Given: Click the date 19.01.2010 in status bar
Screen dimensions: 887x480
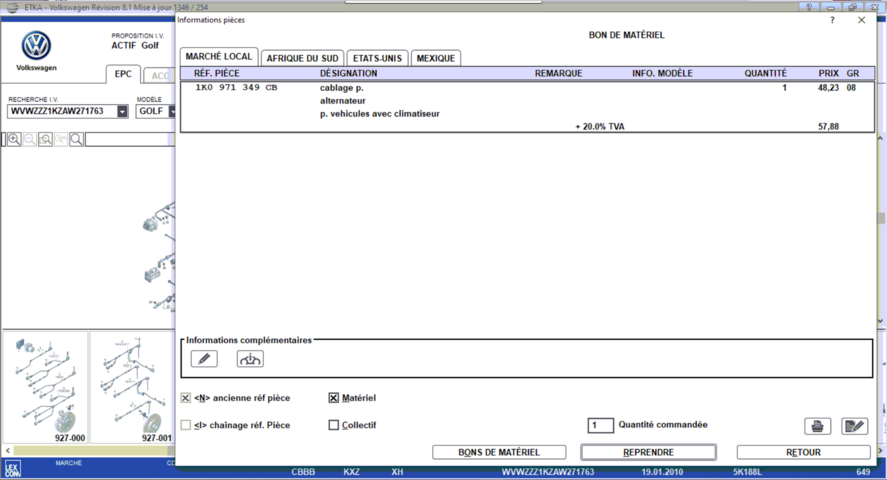Looking at the screenshot, I should pyautogui.click(x=662, y=472).
